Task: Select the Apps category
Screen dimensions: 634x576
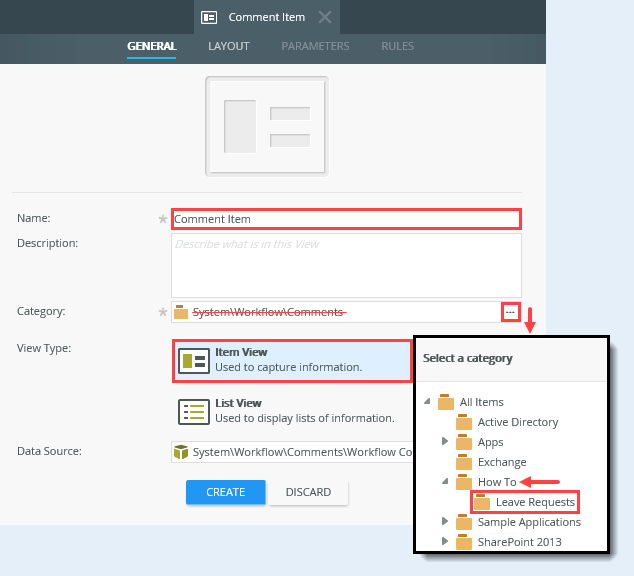Action: click(x=490, y=442)
